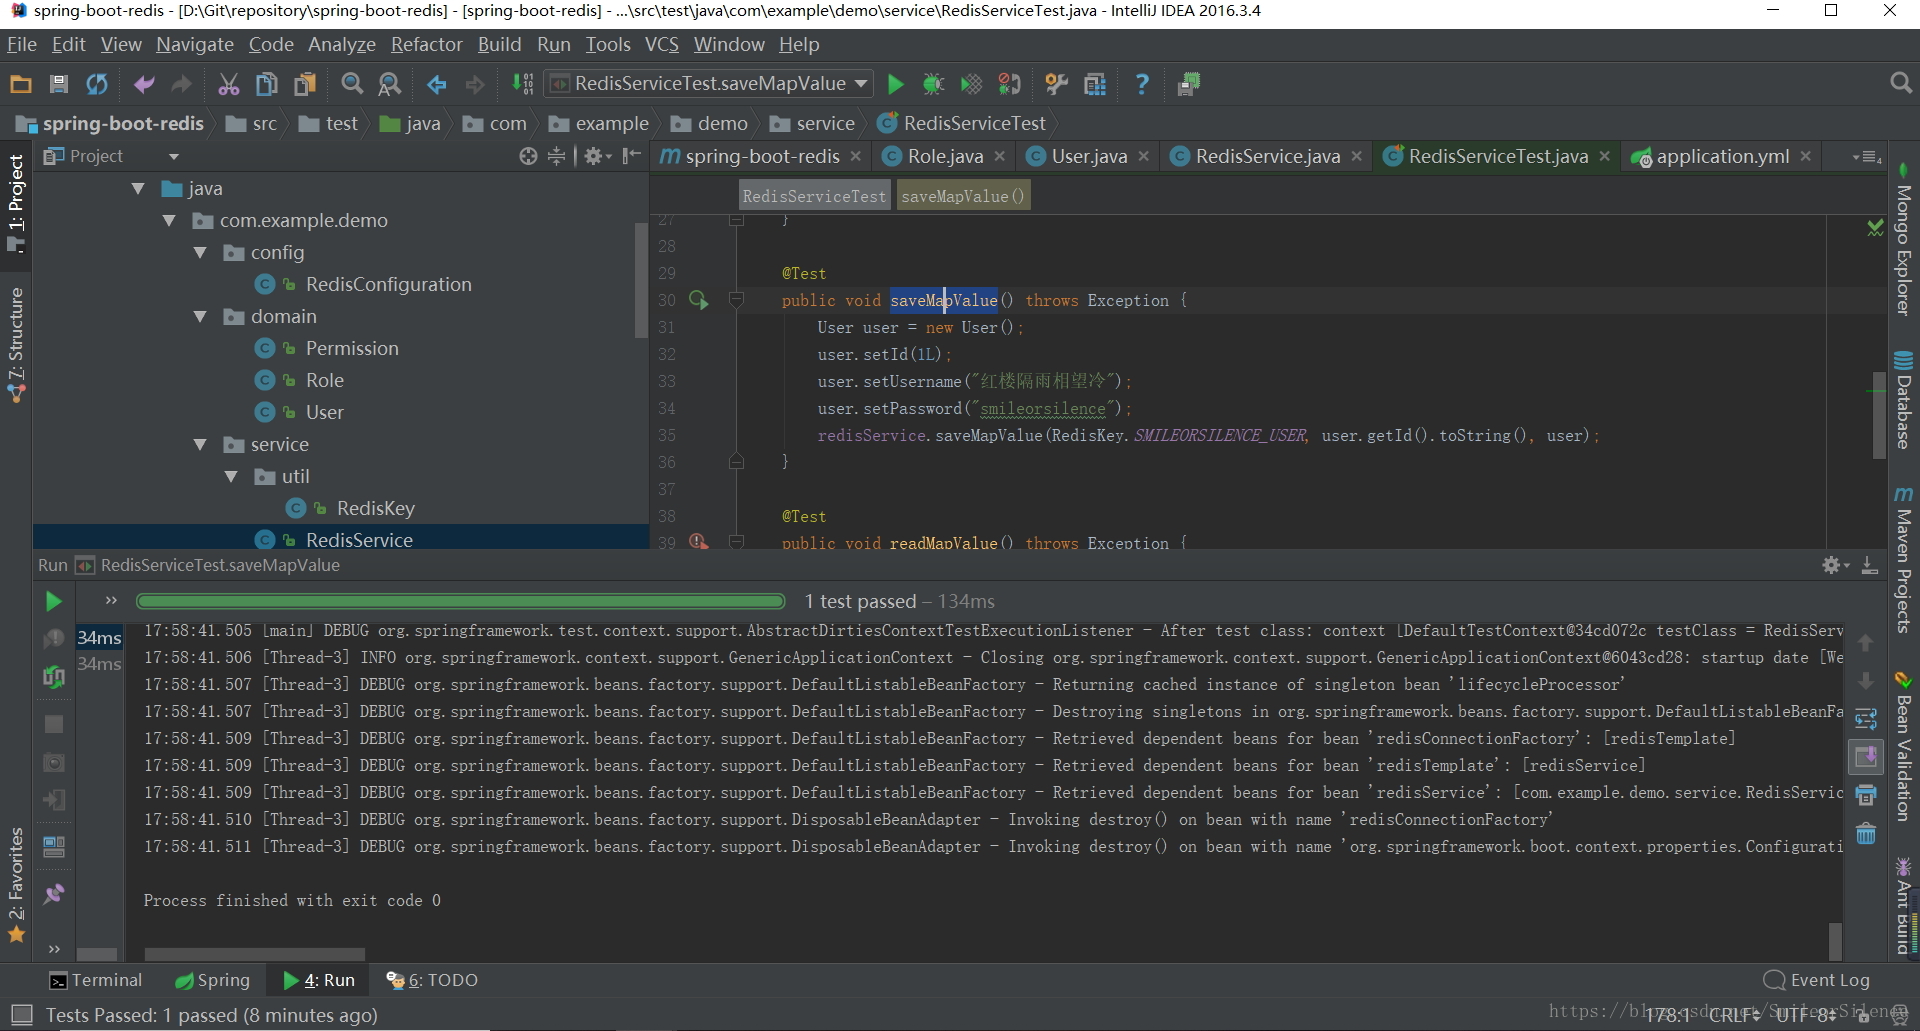Click the Run with Coverage icon

(x=971, y=84)
